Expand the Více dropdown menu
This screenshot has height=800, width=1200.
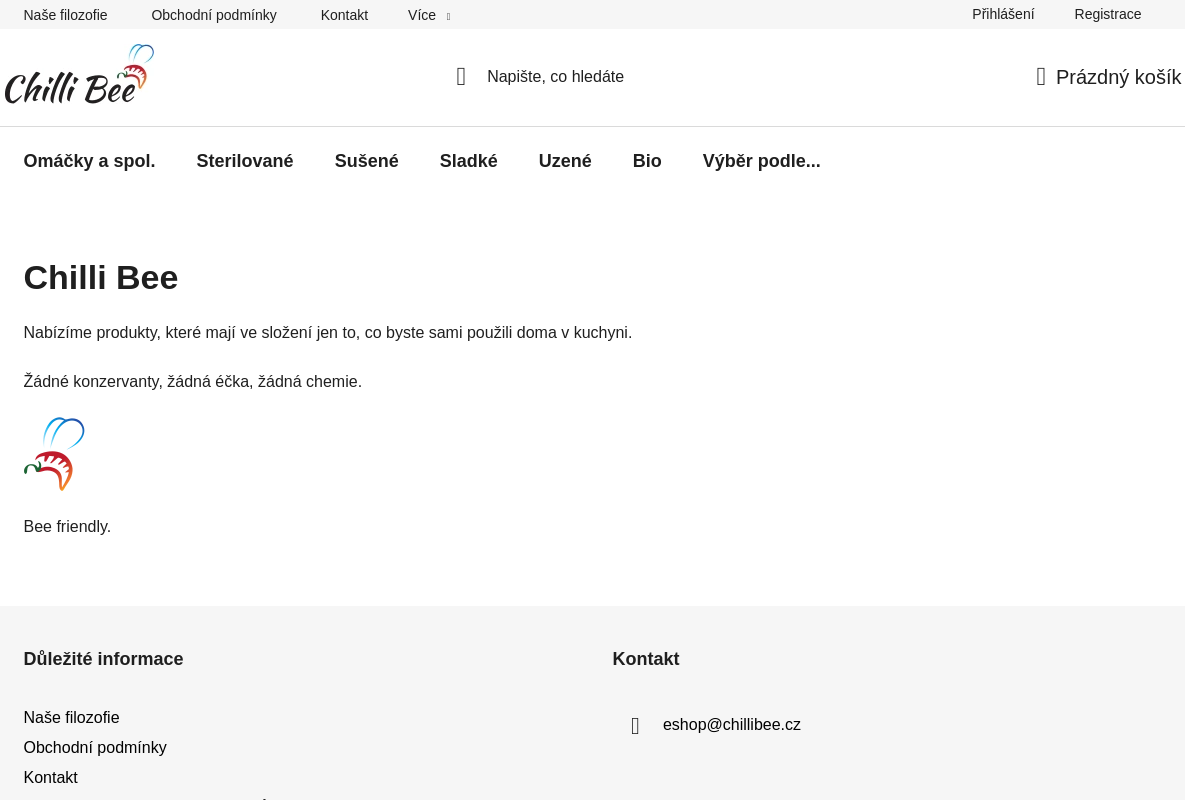click(x=429, y=15)
